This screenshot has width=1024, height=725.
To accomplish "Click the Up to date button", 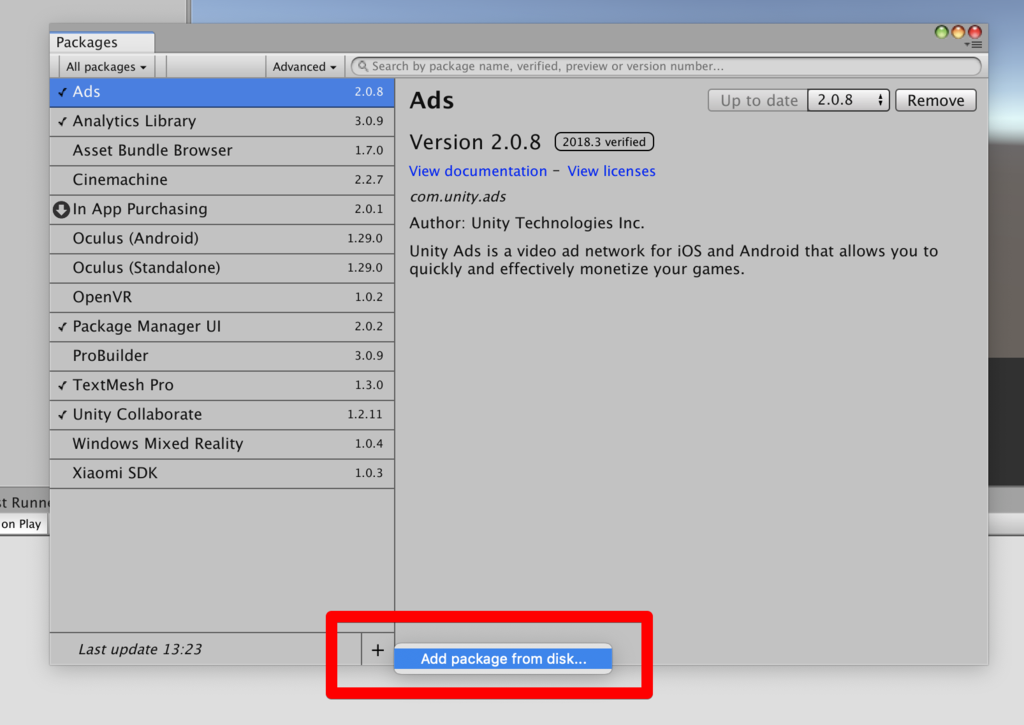I will [x=758, y=100].
